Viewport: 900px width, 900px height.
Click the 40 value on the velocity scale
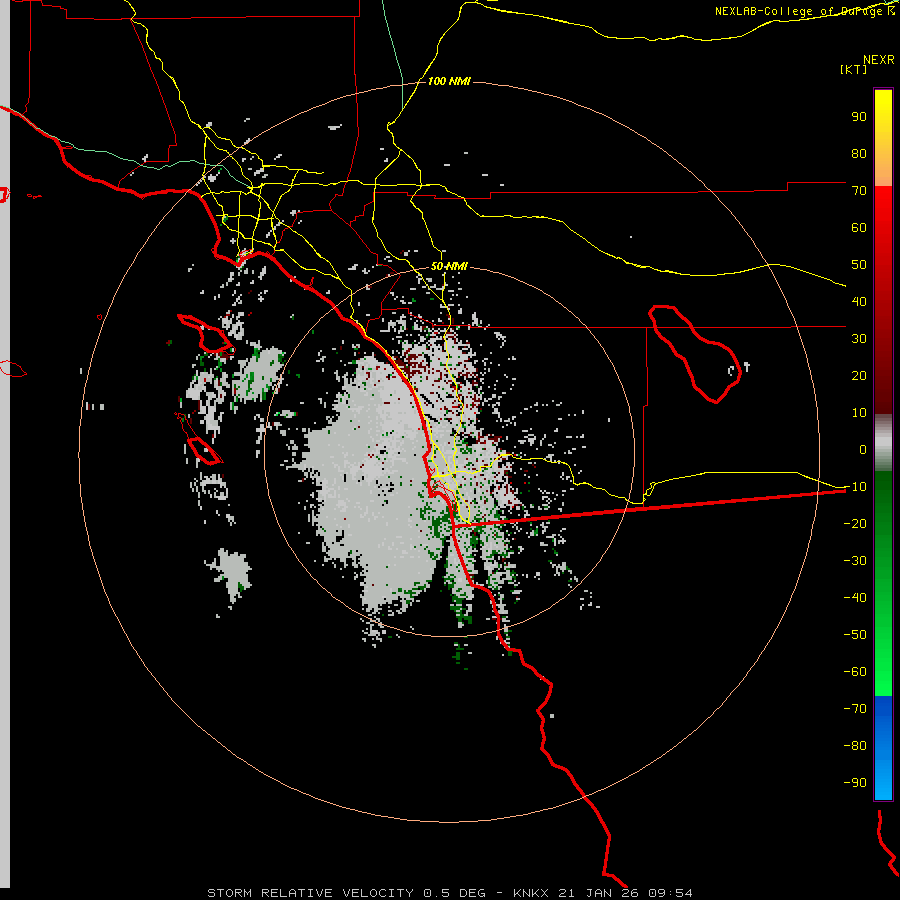click(859, 302)
